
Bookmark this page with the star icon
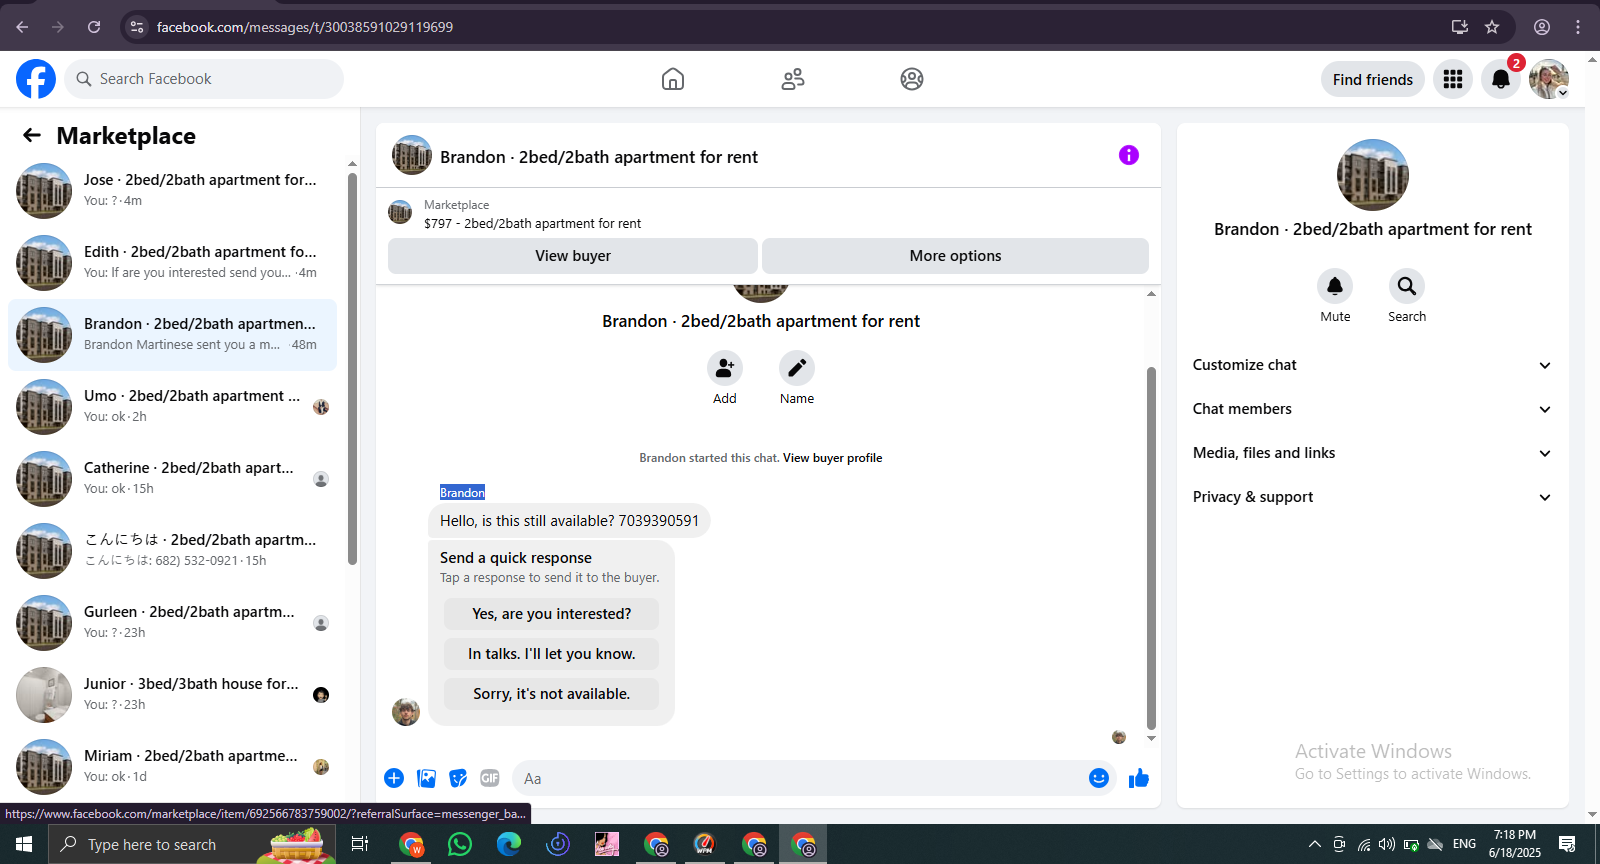point(1492,27)
